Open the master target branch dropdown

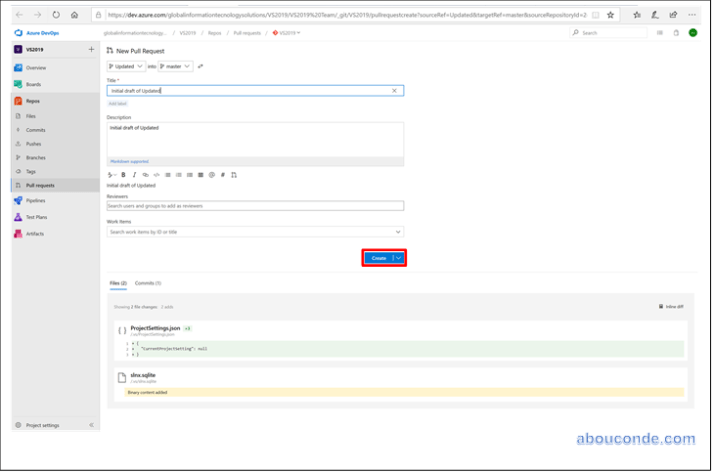coord(175,66)
